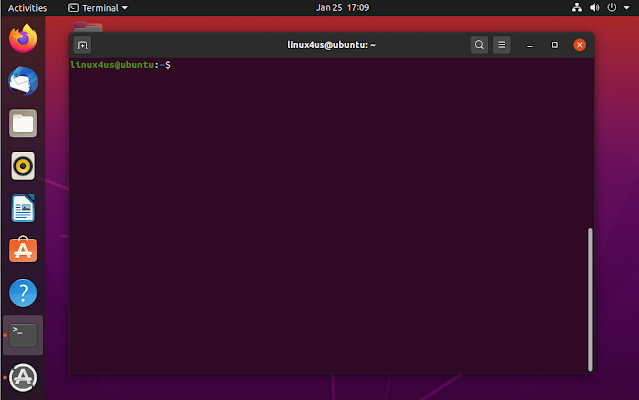This screenshot has width=639, height=400.
Task: Launch Rhythmbox music player
Action: [x=23, y=166]
